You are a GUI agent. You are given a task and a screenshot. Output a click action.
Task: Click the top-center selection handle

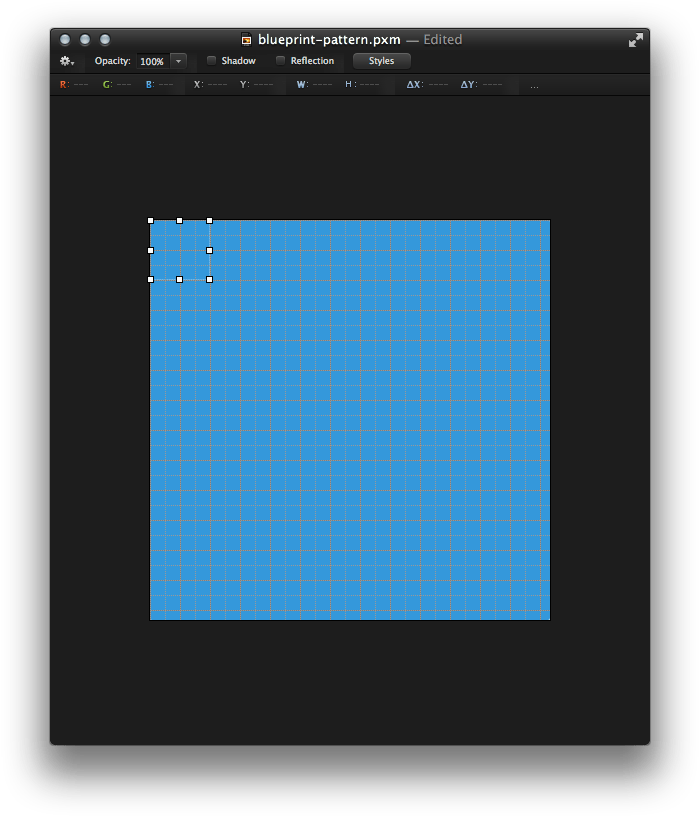pos(180,220)
